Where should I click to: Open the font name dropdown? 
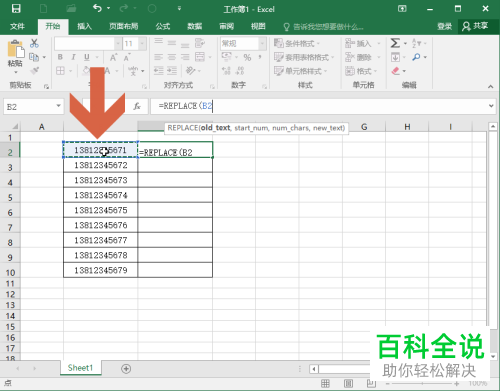[118, 43]
